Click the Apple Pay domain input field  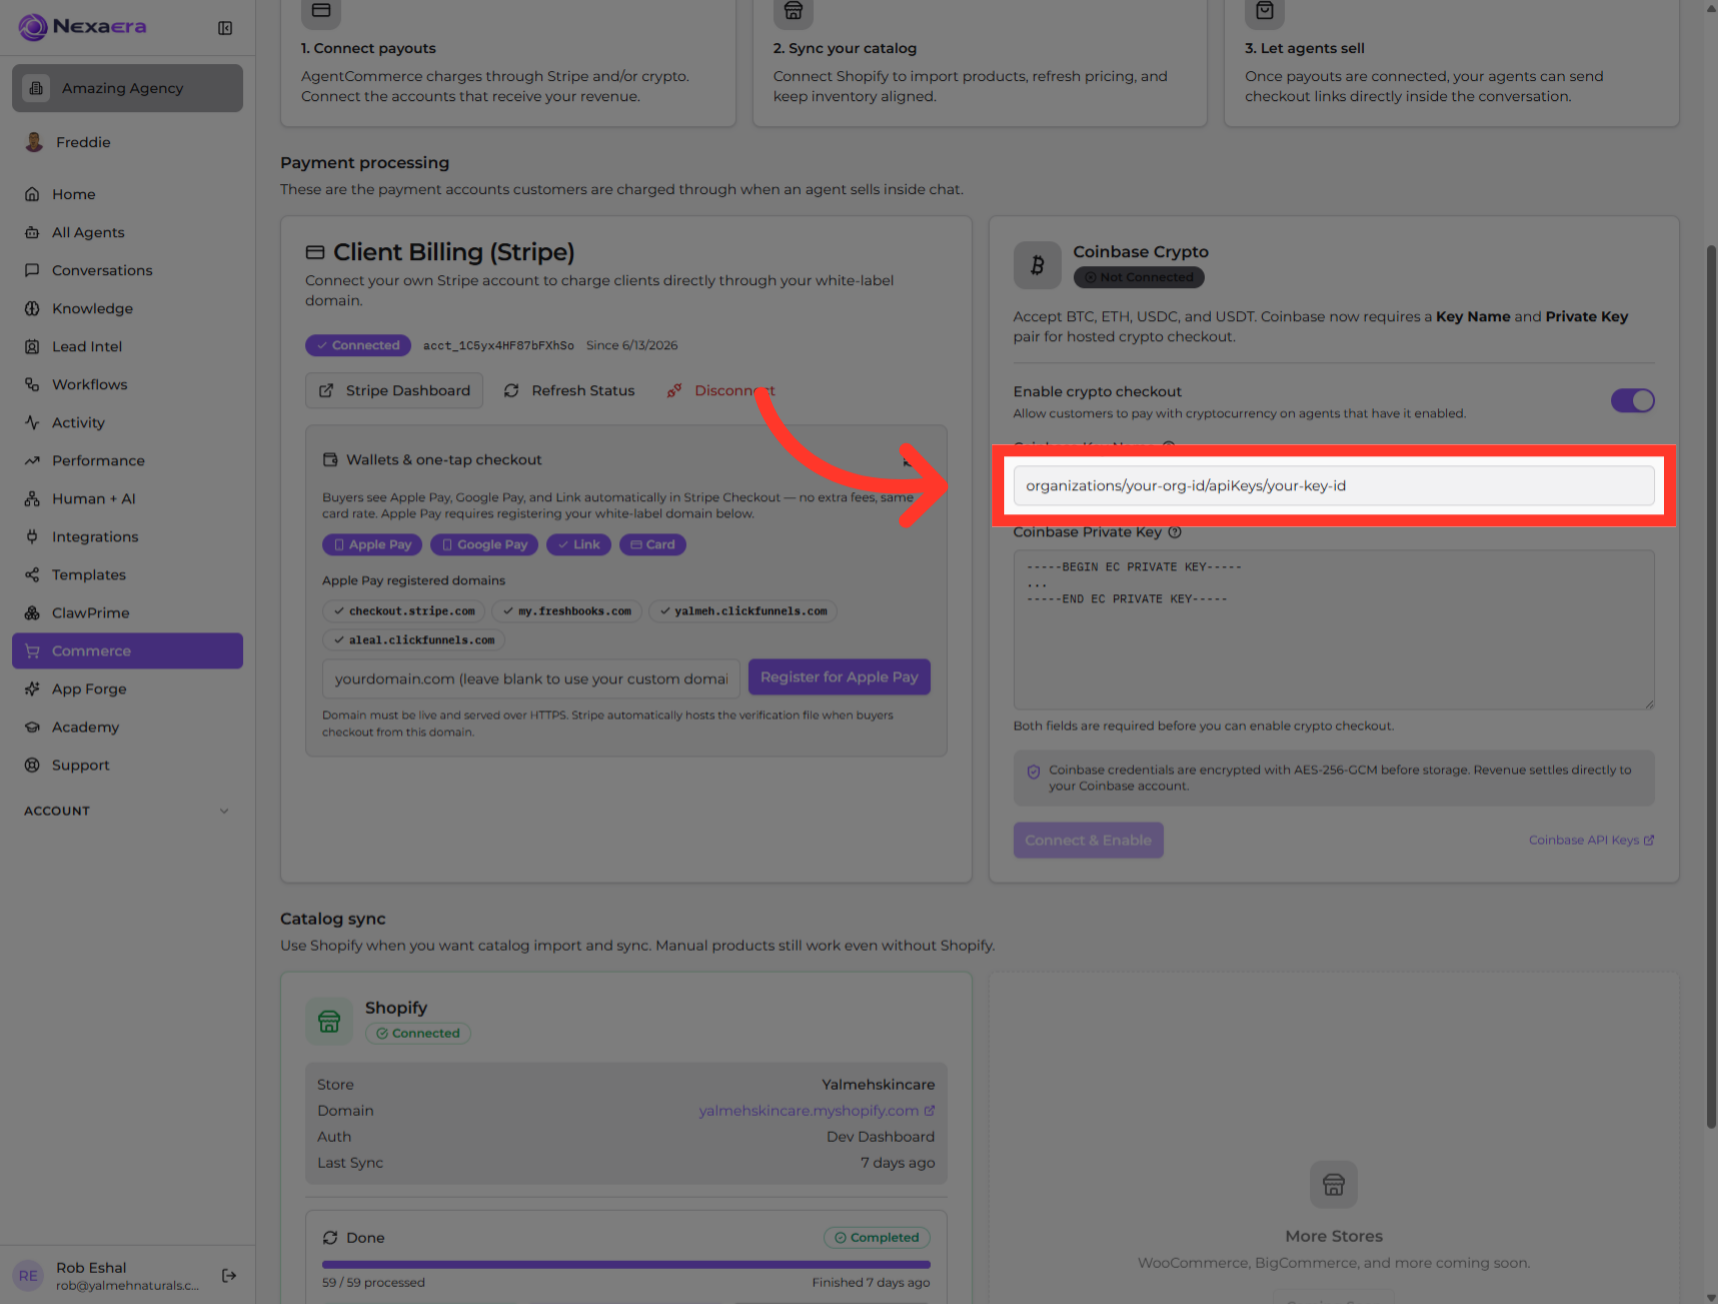pyautogui.click(x=531, y=678)
